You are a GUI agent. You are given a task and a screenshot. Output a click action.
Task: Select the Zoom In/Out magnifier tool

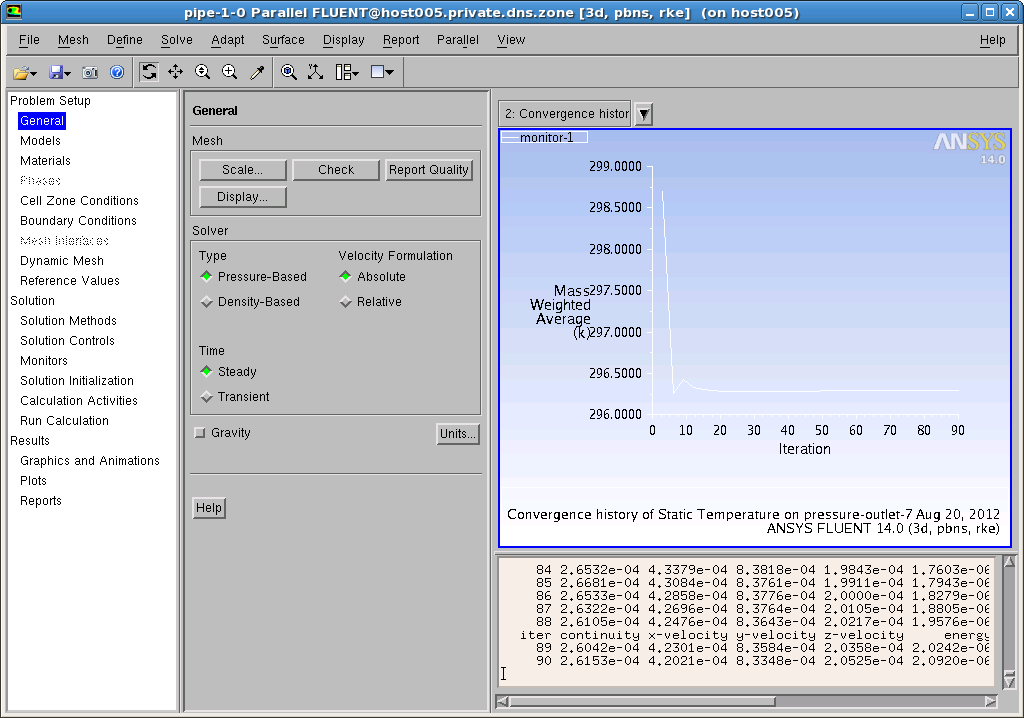pyautogui.click(x=202, y=72)
